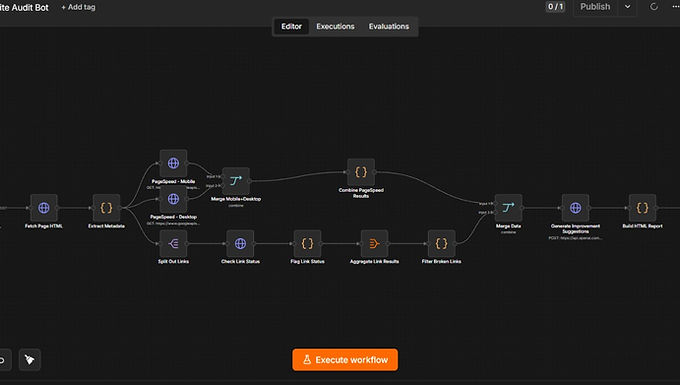Click the execution history spinner icon
Screen dimensions: 680x385
654,7
